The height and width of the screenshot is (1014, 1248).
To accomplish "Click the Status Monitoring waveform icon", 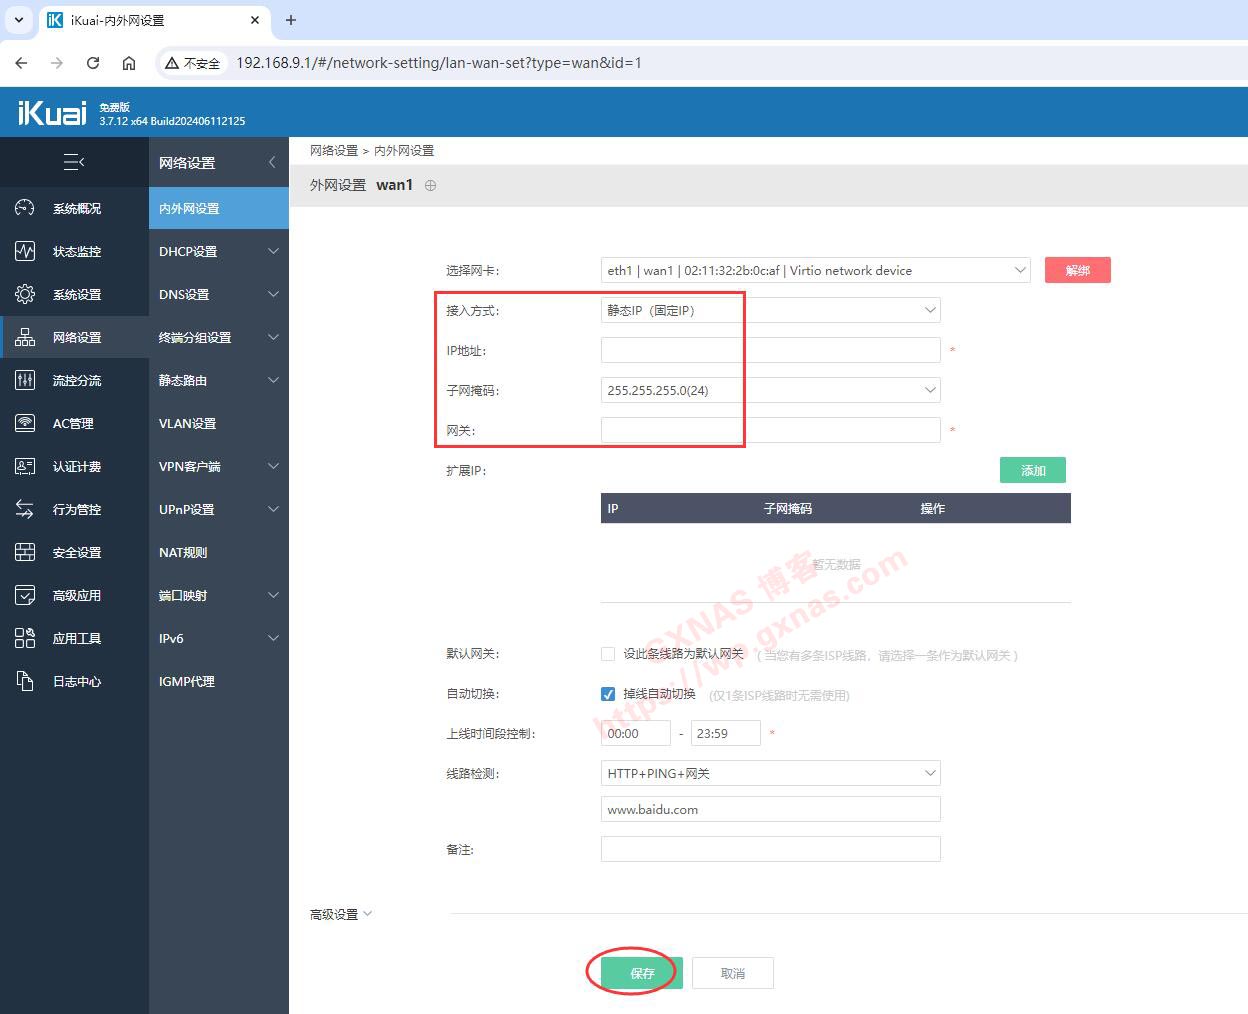I will click(25, 251).
